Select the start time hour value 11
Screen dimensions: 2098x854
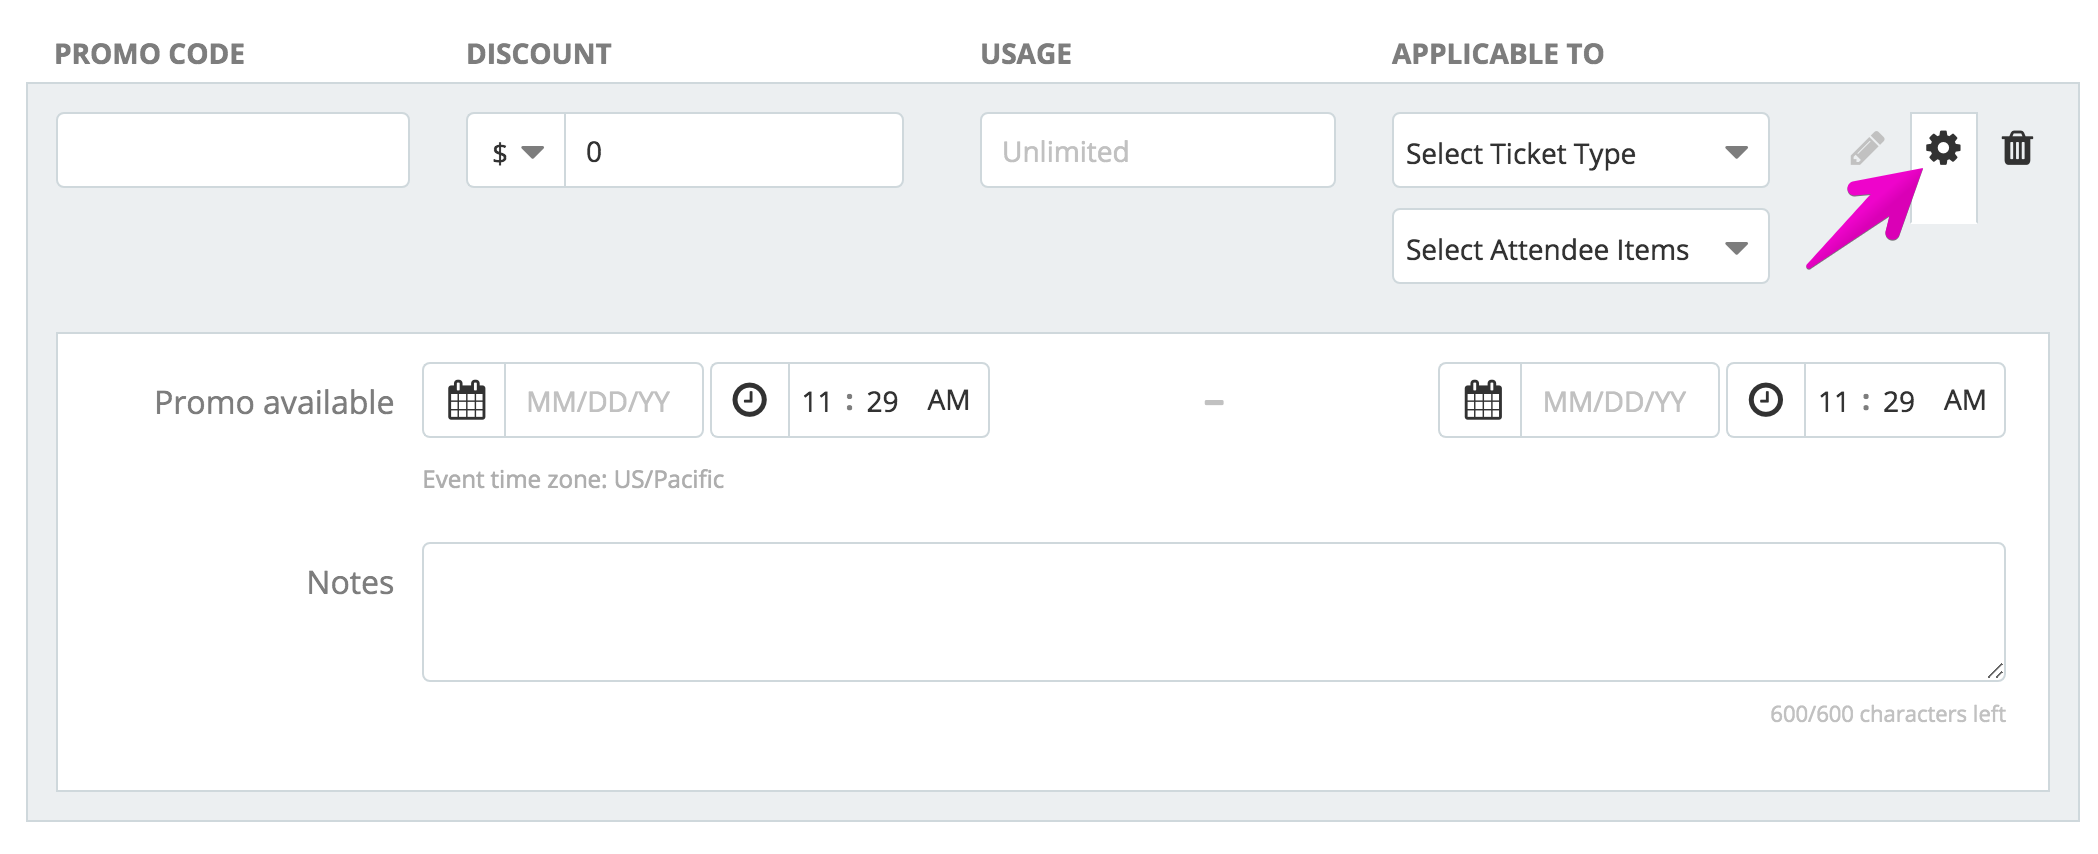817,402
